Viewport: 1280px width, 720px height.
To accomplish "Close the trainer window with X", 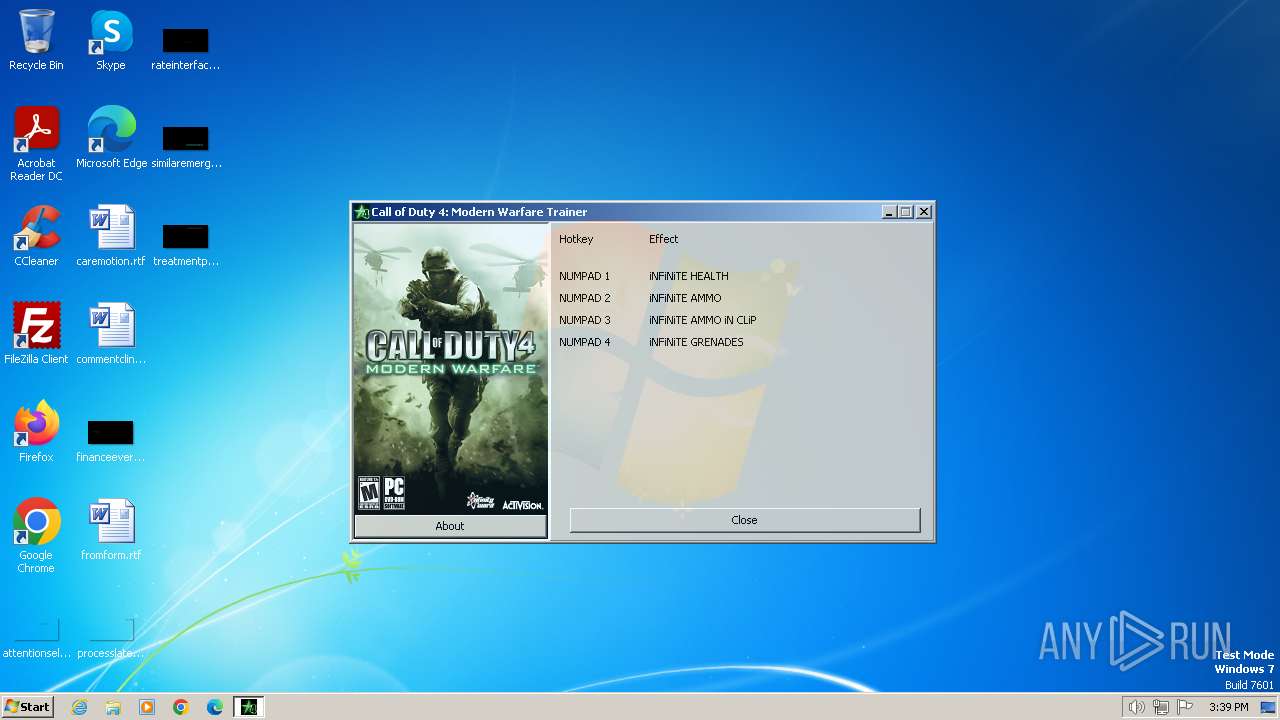I will (924, 212).
